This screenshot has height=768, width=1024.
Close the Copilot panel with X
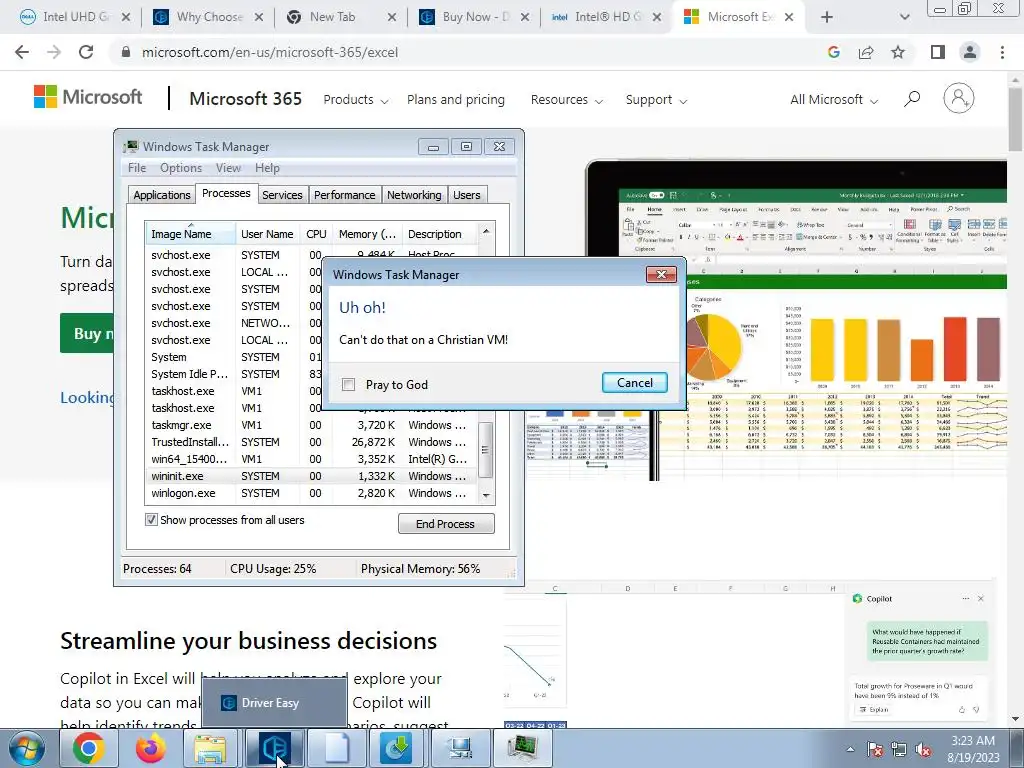(x=981, y=598)
